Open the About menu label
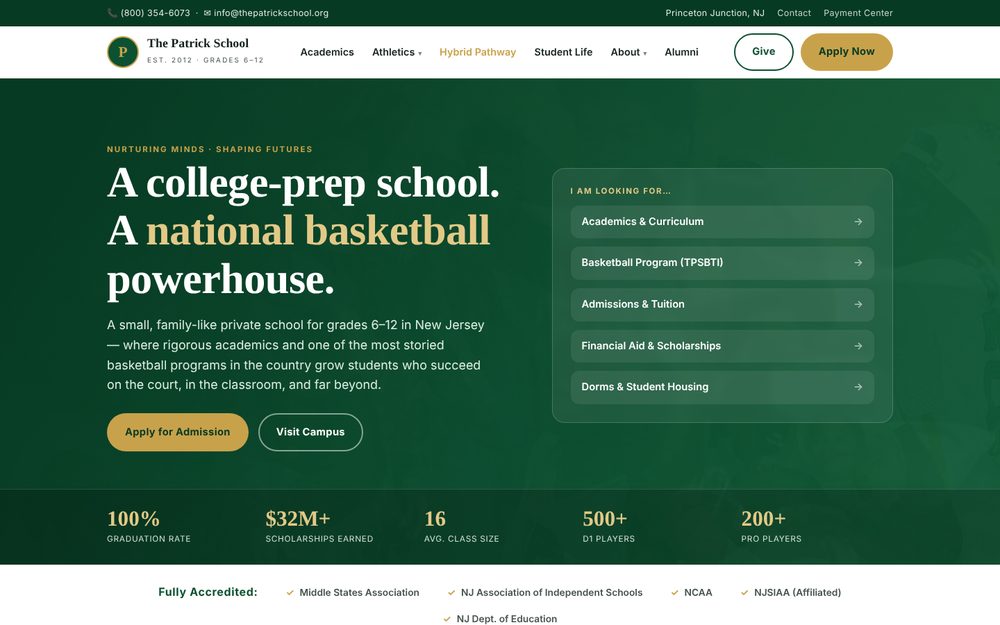The width and height of the screenshot is (1000, 625). click(625, 52)
